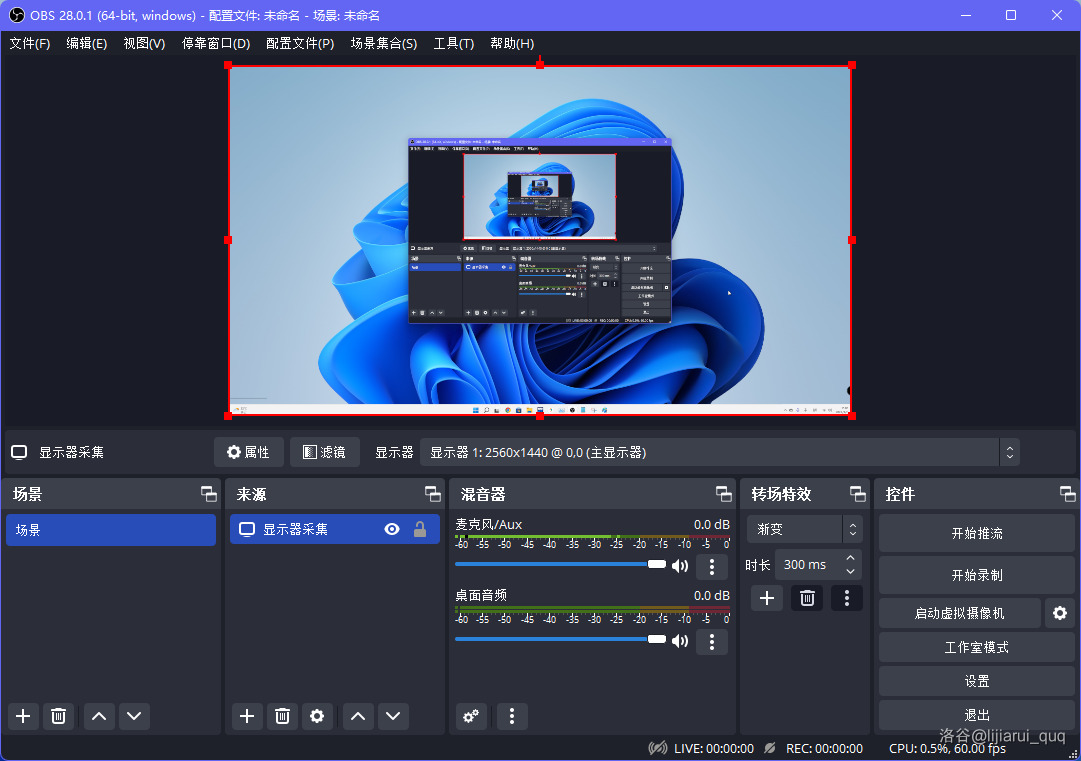Undock the 来源 panel
The width and height of the screenshot is (1081, 761).
coord(433,494)
